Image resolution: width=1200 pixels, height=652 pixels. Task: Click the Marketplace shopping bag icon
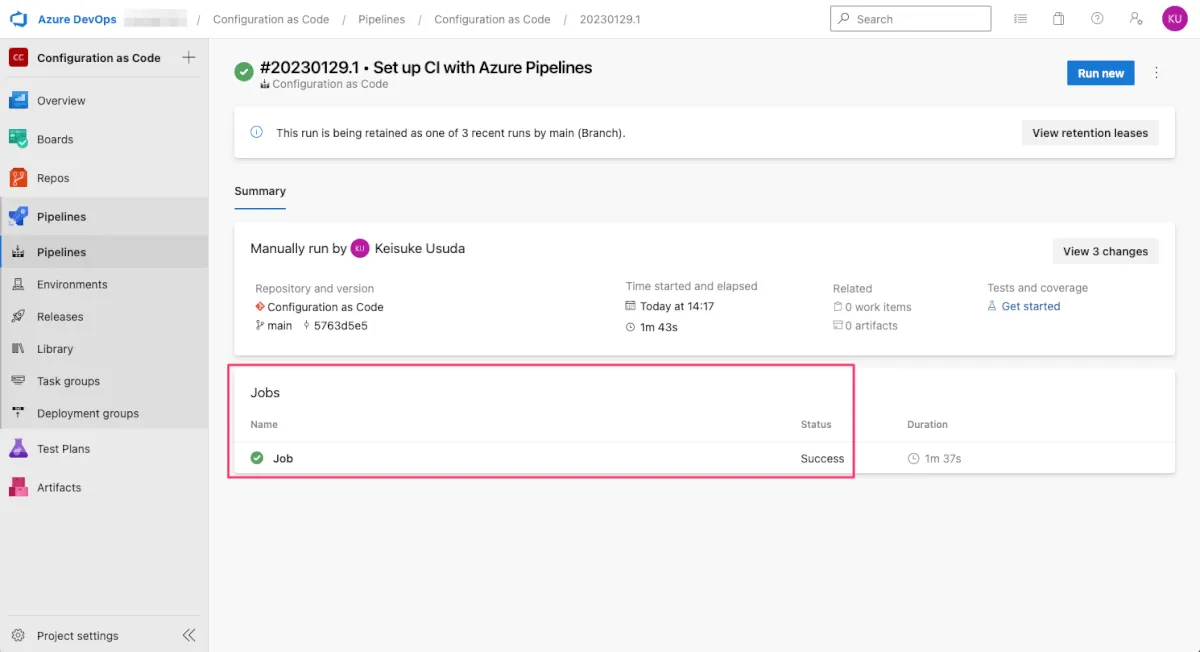[x=1058, y=19]
